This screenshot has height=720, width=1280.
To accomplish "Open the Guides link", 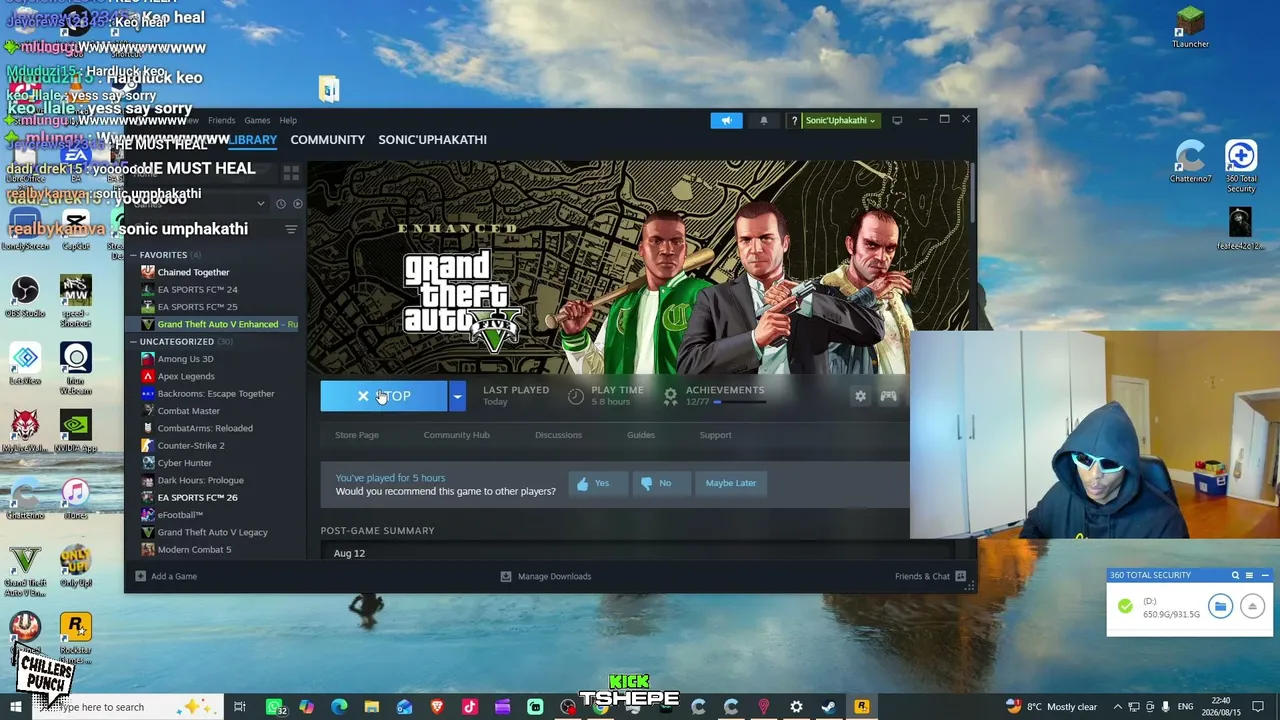I will click(x=641, y=435).
